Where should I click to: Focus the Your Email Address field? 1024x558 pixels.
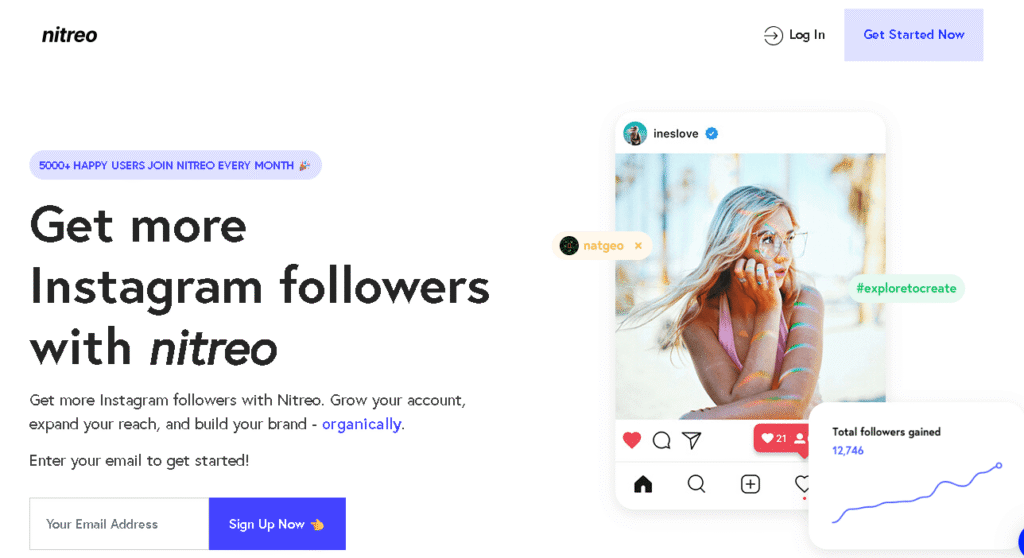(120, 524)
